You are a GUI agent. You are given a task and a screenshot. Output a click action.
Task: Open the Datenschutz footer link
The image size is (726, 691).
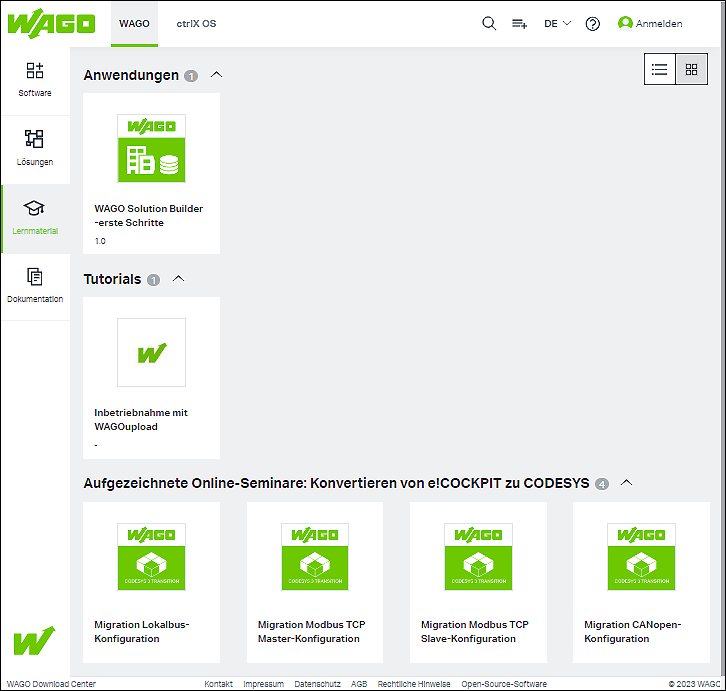point(318,684)
